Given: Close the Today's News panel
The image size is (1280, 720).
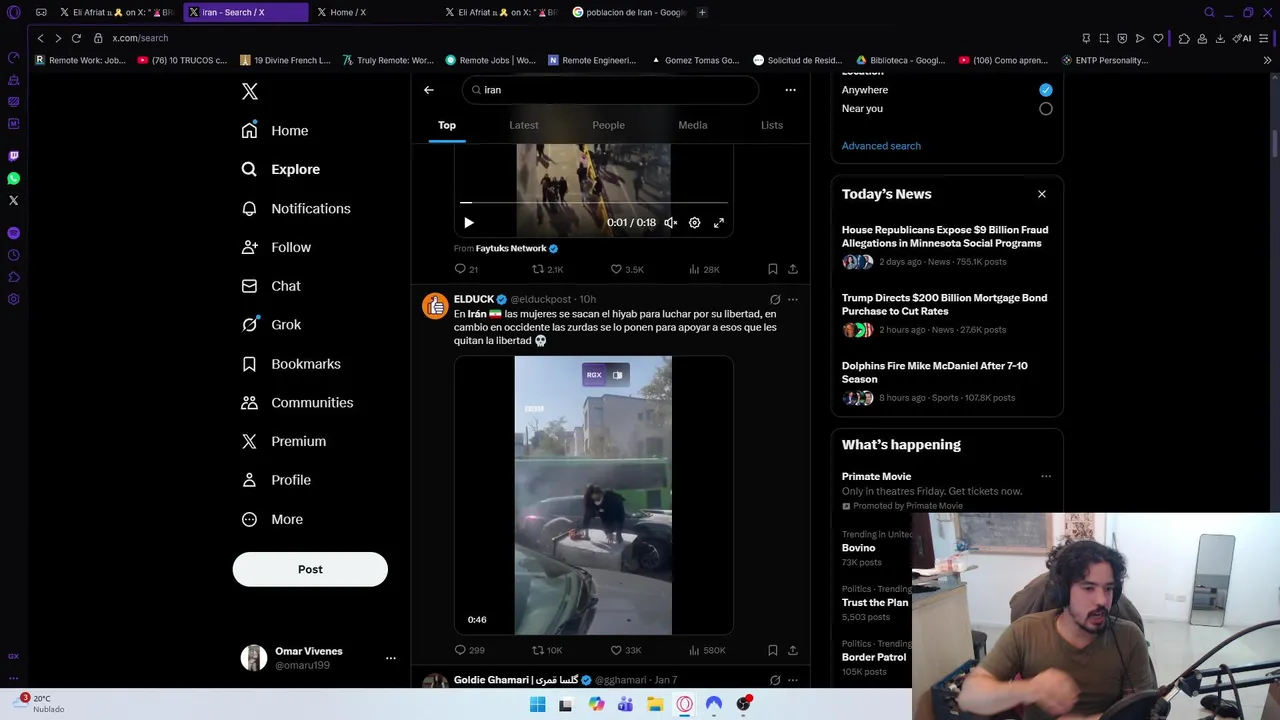Looking at the screenshot, I should click(x=1042, y=194).
